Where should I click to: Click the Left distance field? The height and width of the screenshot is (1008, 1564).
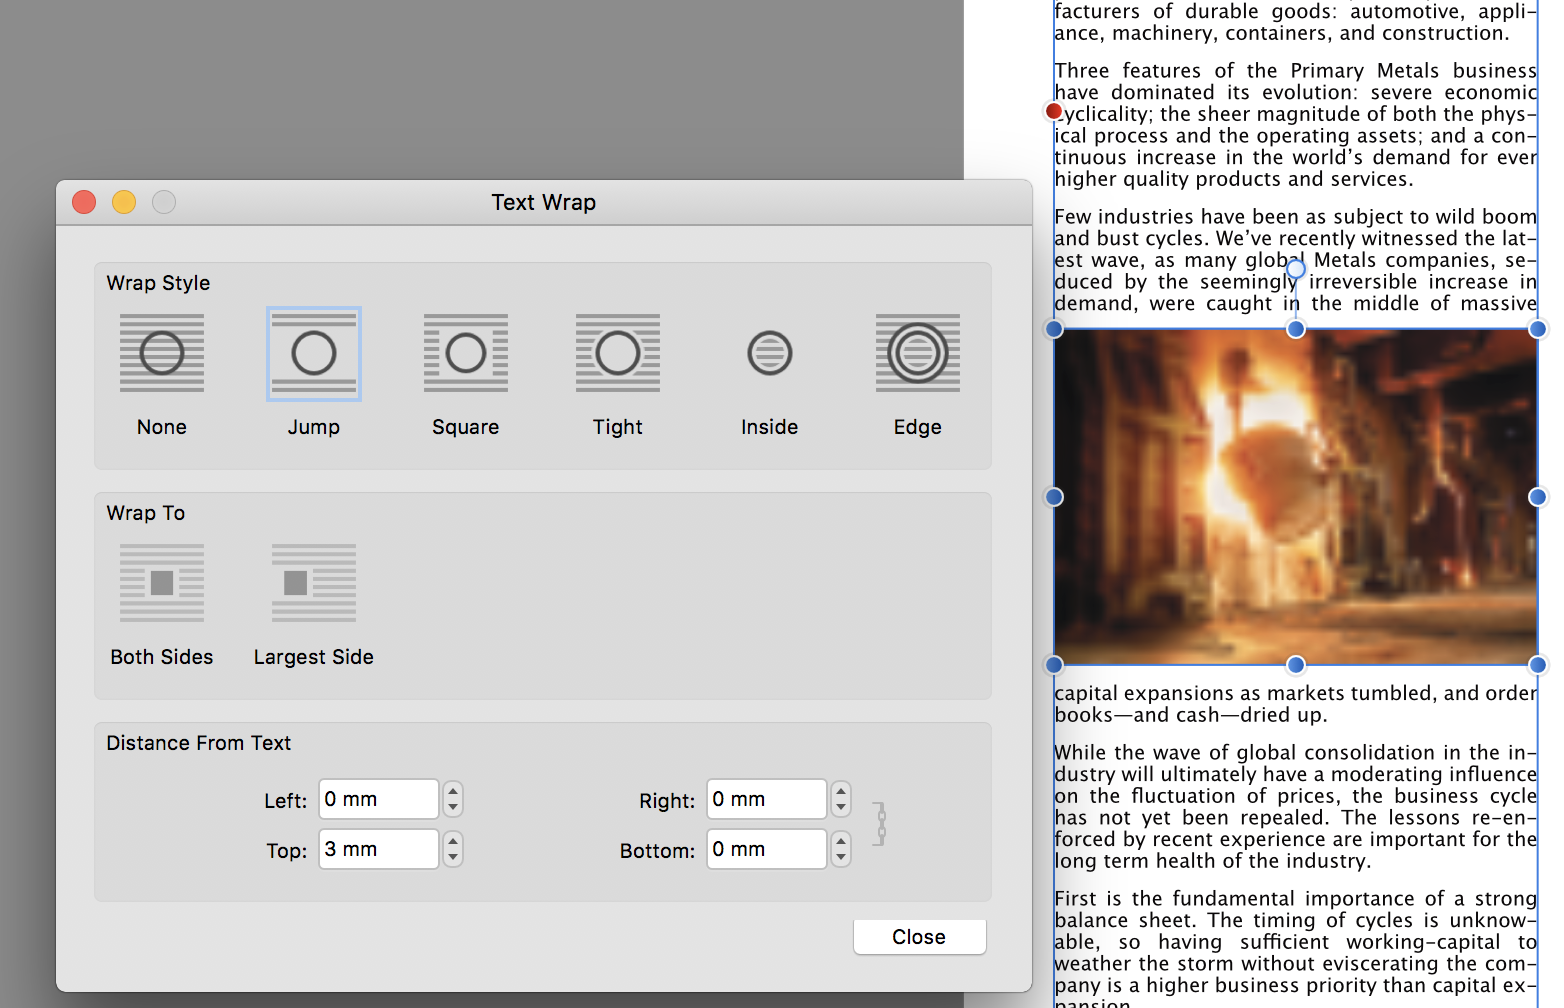pos(379,799)
